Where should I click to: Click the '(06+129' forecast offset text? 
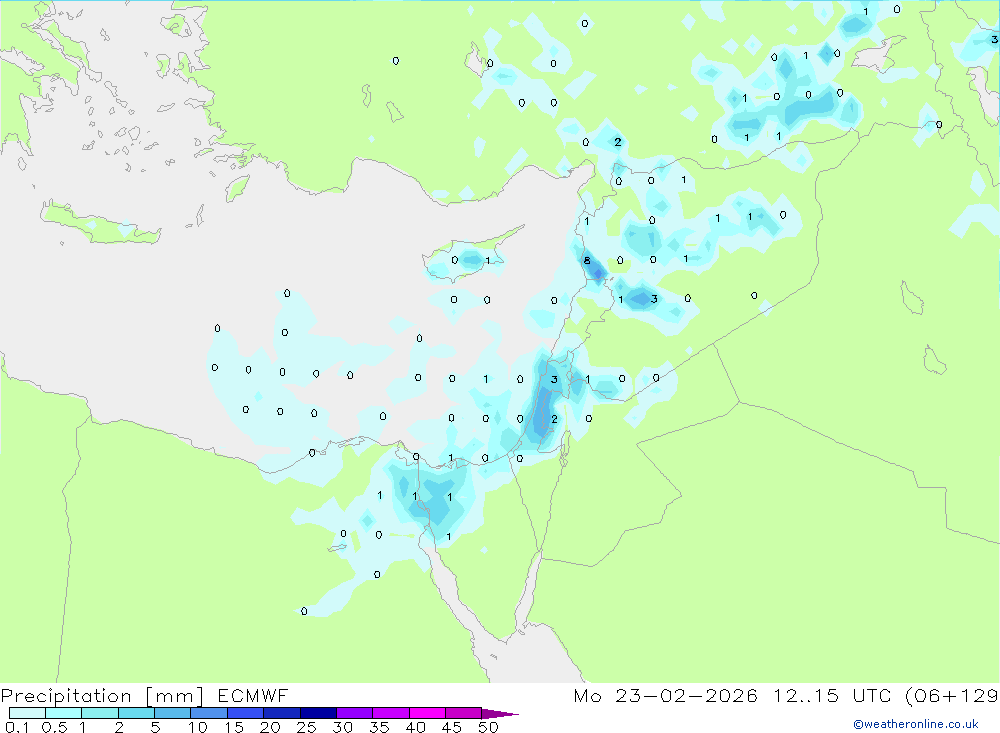pos(952,695)
